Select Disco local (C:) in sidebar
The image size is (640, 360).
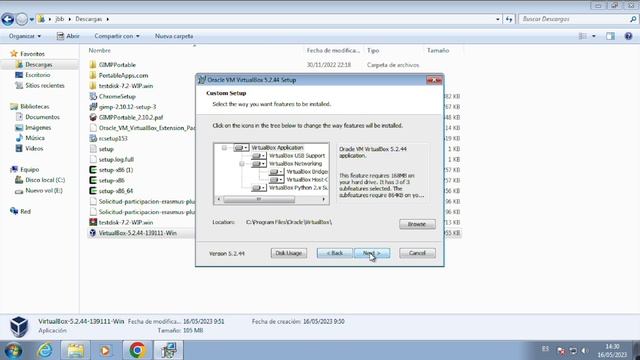tap(45, 180)
